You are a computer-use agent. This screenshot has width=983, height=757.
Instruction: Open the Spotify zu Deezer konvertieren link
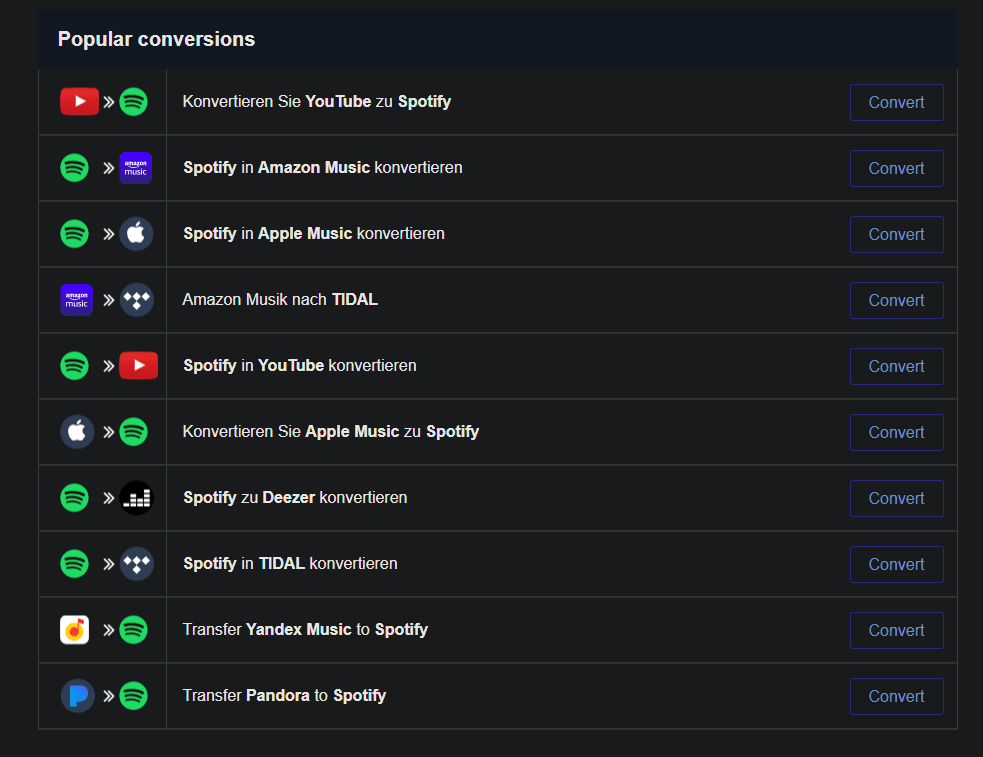pos(295,498)
